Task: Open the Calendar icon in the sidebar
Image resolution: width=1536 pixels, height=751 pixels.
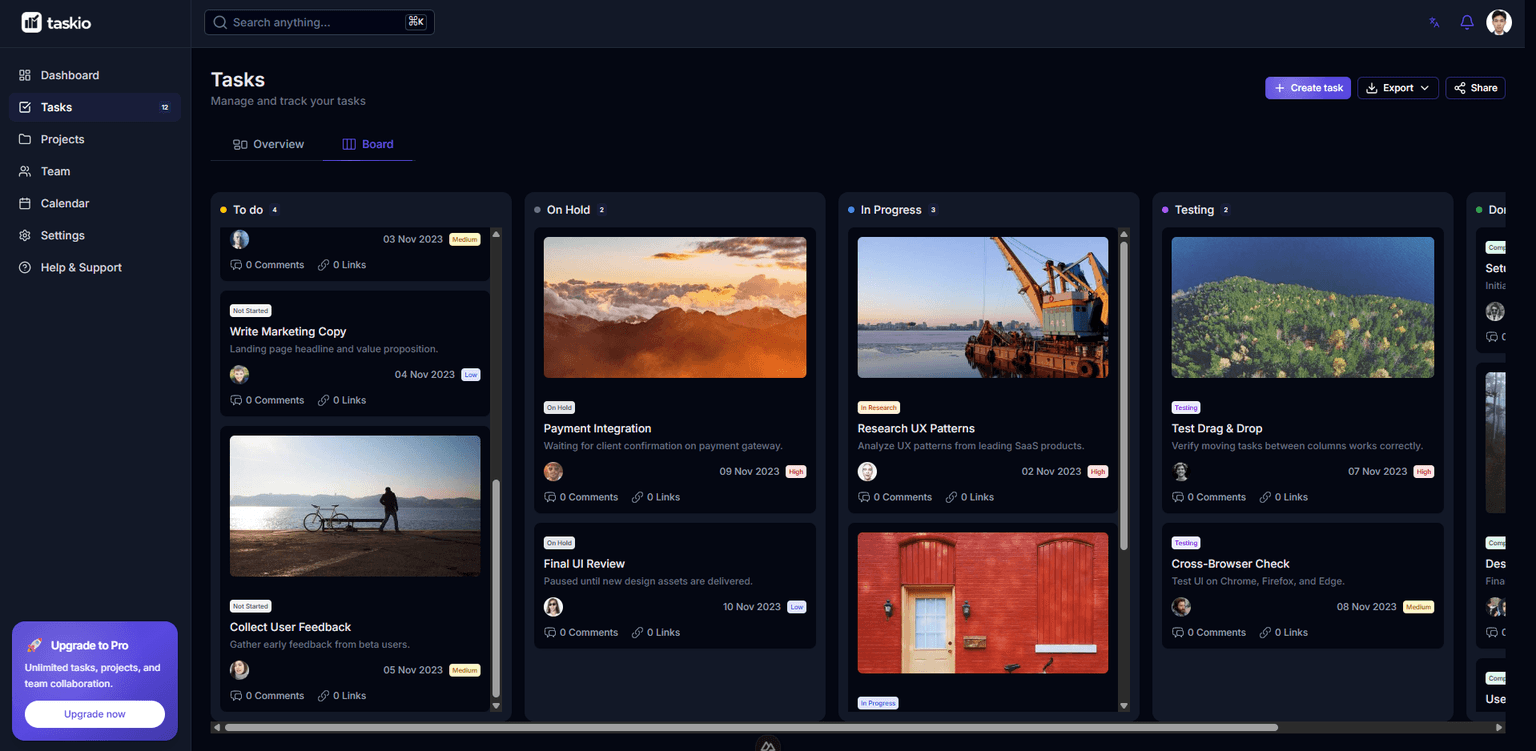Action: coord(23,203)
